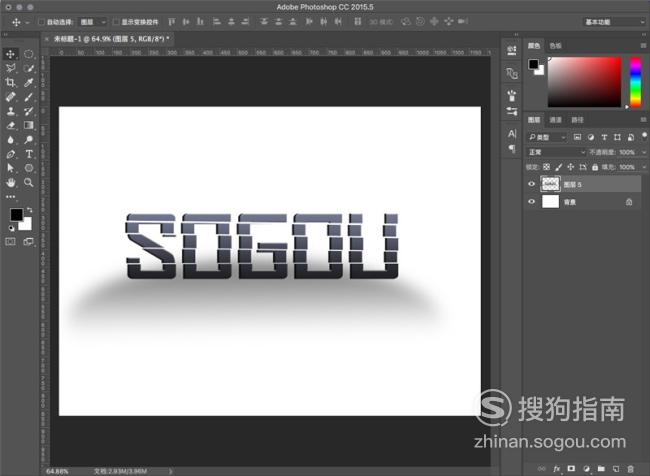The height and width of the screenshot is (476, 650).
Task: Open the Color panel flyout menu
Action: pyautogui.click(x=643, y=45)
